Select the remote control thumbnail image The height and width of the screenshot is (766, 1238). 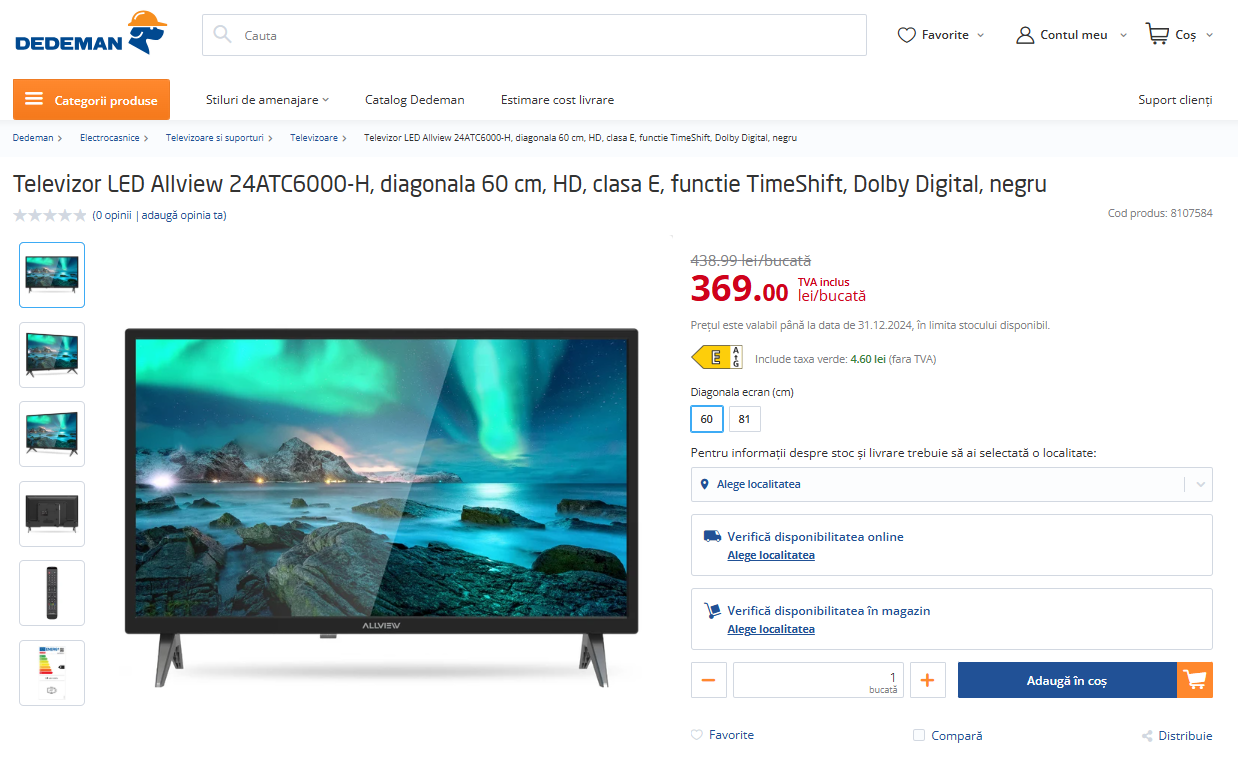click(52, 593)
